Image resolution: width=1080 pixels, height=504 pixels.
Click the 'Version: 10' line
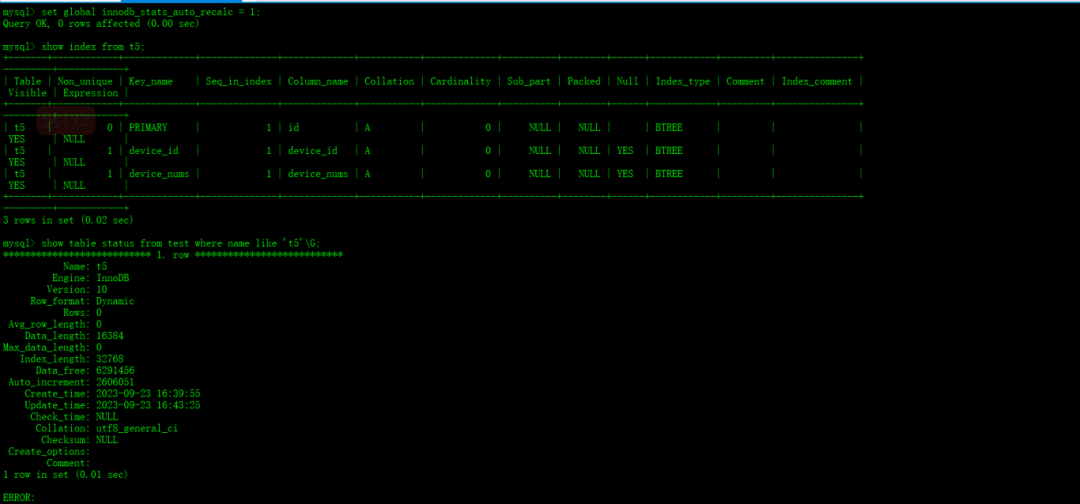tap(77, 290)
